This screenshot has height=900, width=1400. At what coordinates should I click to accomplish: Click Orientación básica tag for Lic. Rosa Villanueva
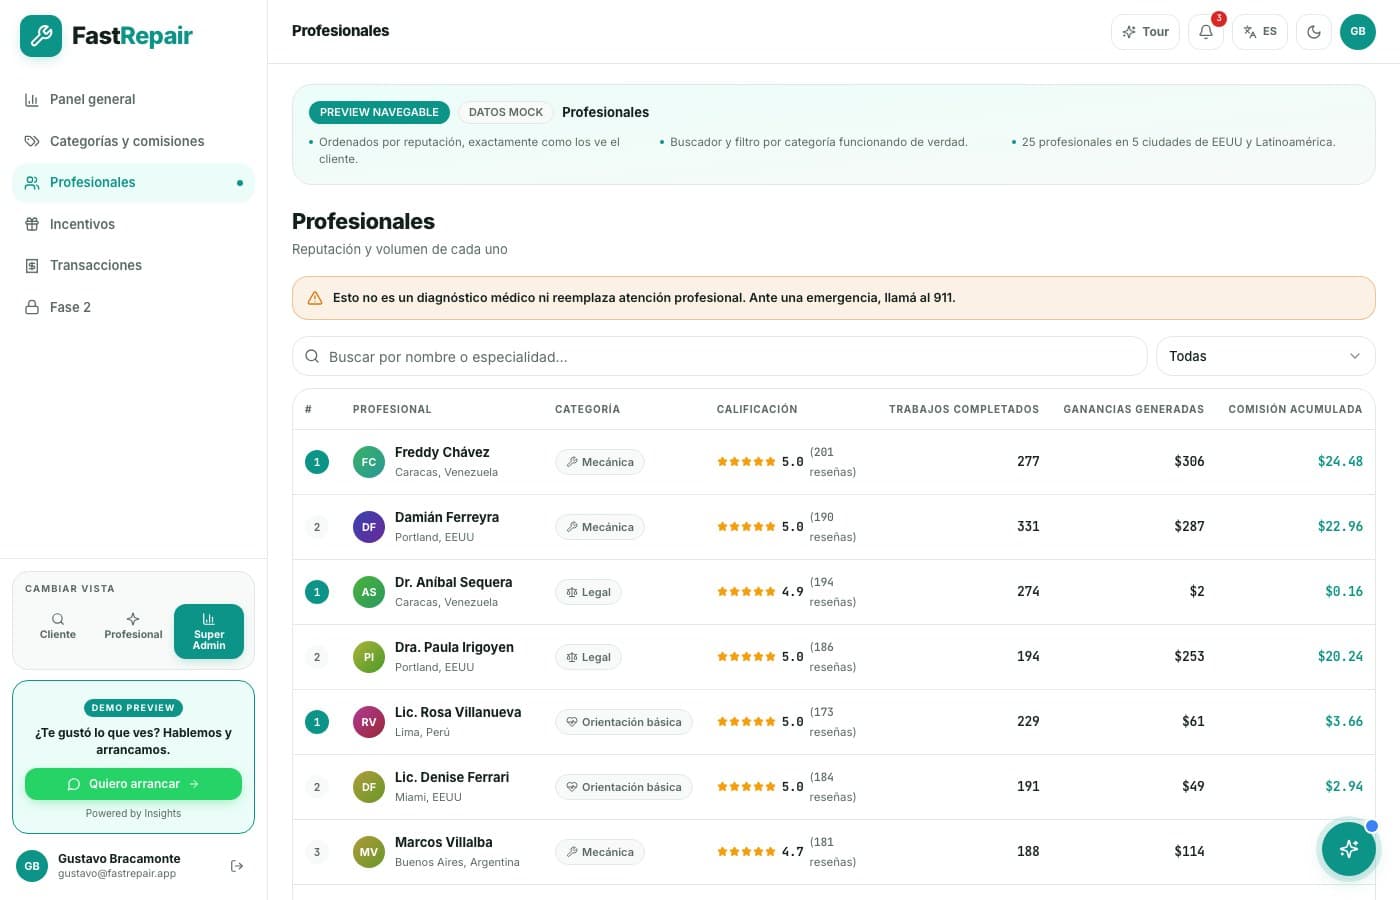click(x=624, y=722)
